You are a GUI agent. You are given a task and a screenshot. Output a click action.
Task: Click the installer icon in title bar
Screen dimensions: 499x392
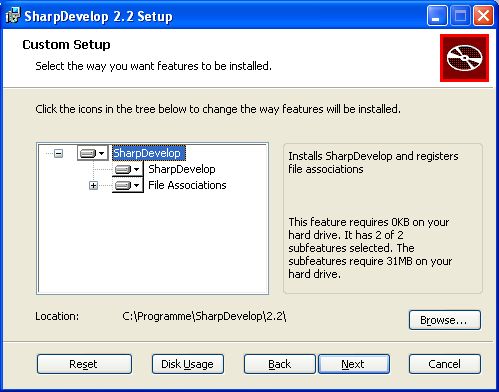13,15
